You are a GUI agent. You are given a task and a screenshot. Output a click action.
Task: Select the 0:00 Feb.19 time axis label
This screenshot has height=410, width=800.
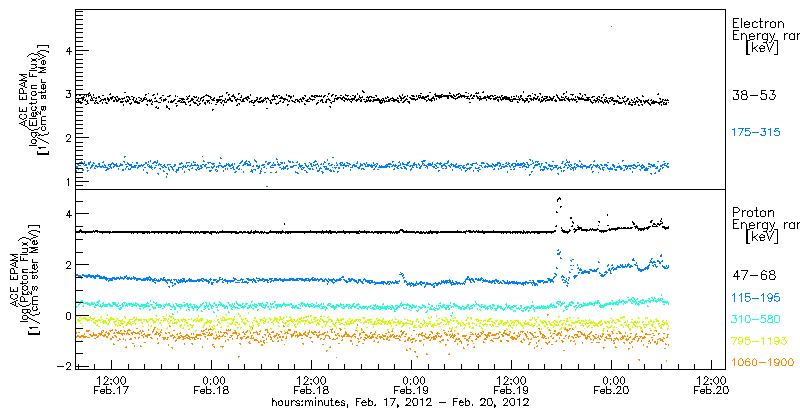[411, 385]
